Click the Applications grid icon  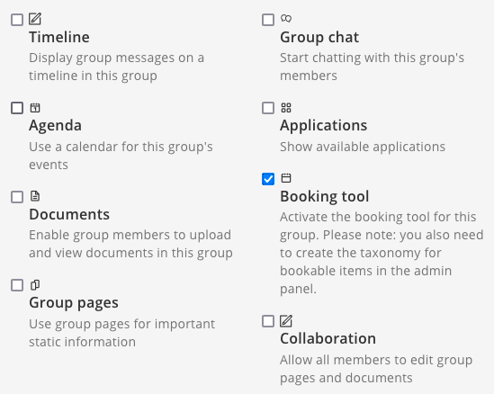pos(286,108)
